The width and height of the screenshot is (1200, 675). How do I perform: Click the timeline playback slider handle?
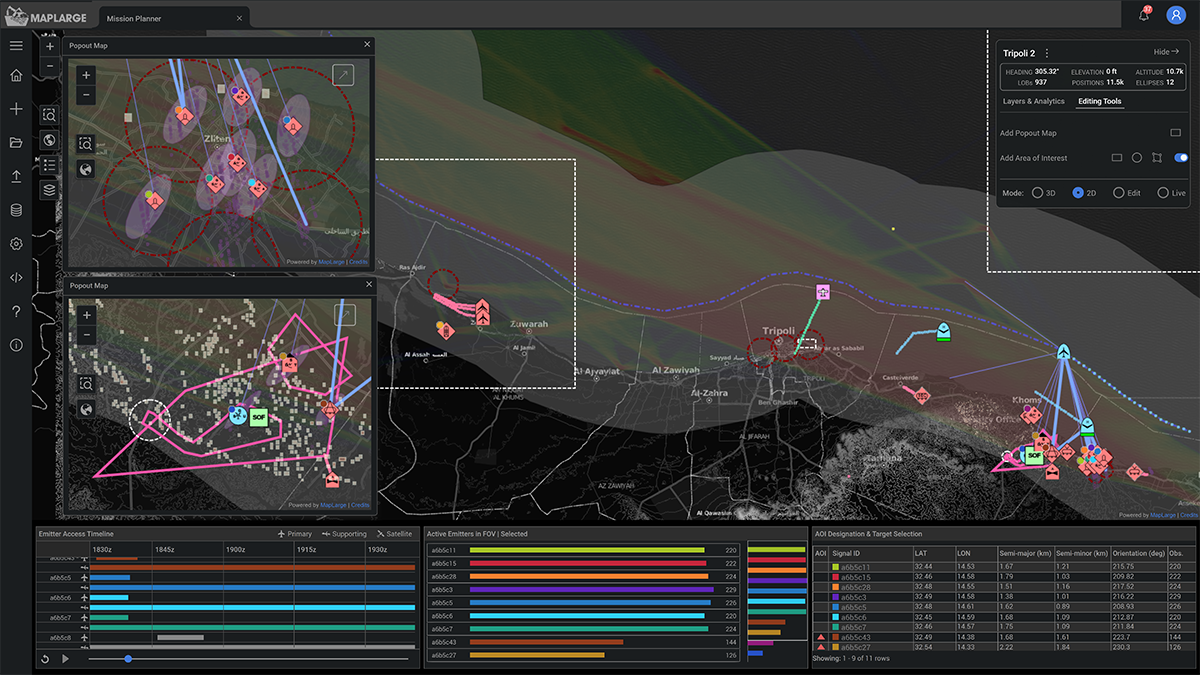[128, 659]
